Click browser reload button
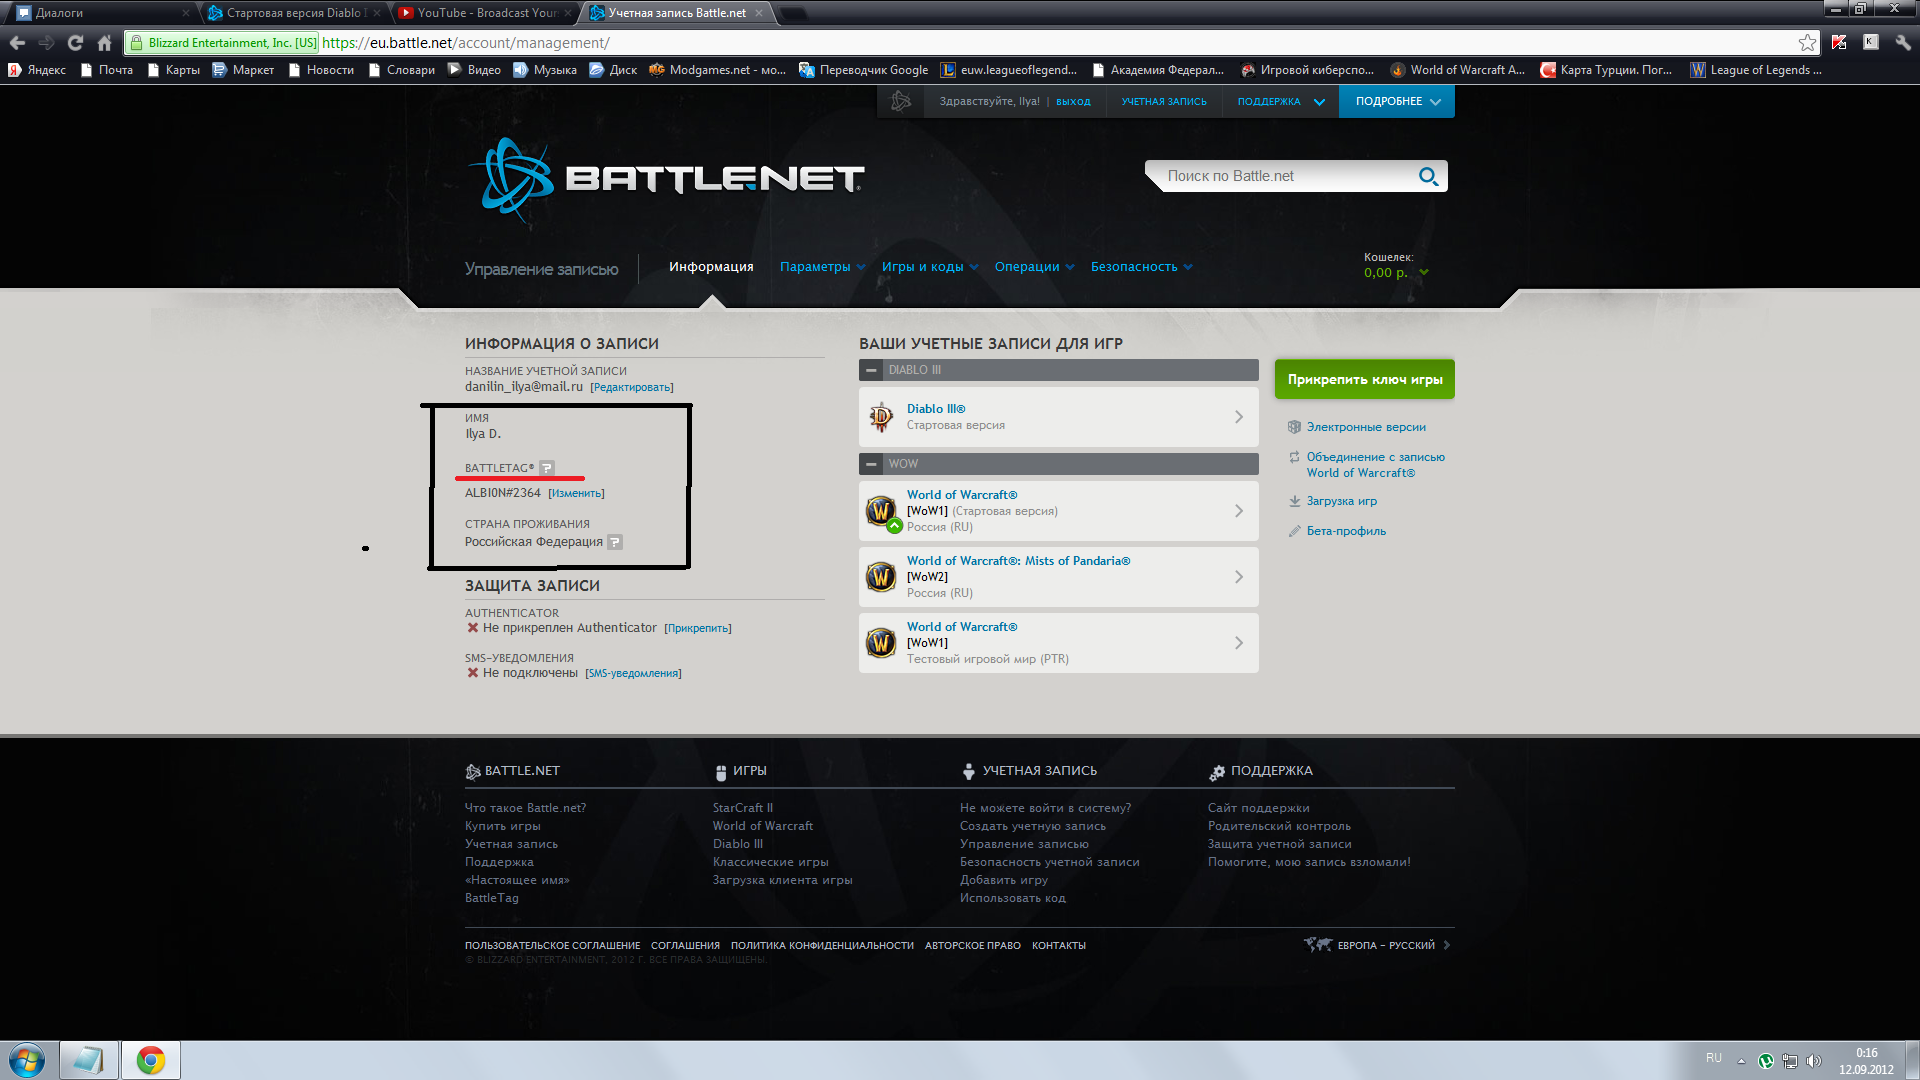1920x1080 pixels. coord(75,43)
